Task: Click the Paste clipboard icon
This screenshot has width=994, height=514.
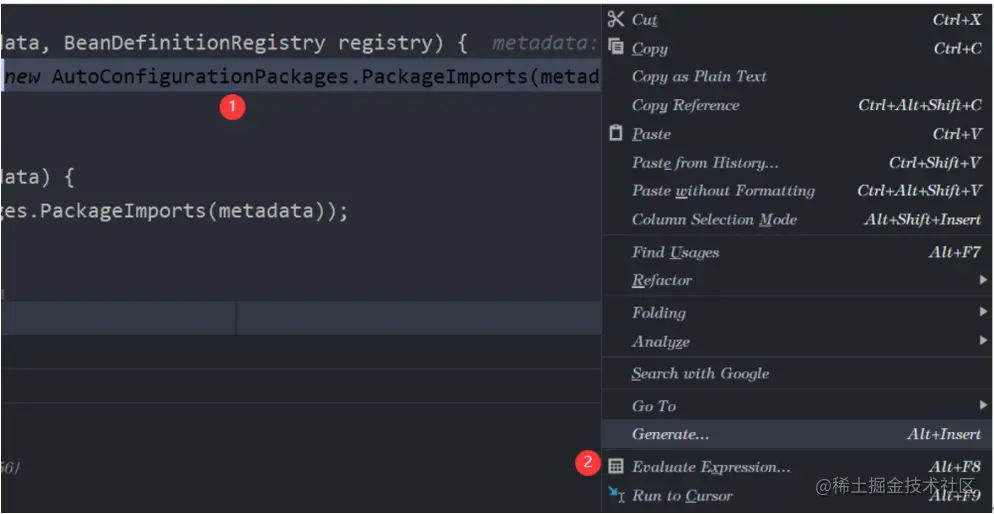Action: (x=616, y=133)
